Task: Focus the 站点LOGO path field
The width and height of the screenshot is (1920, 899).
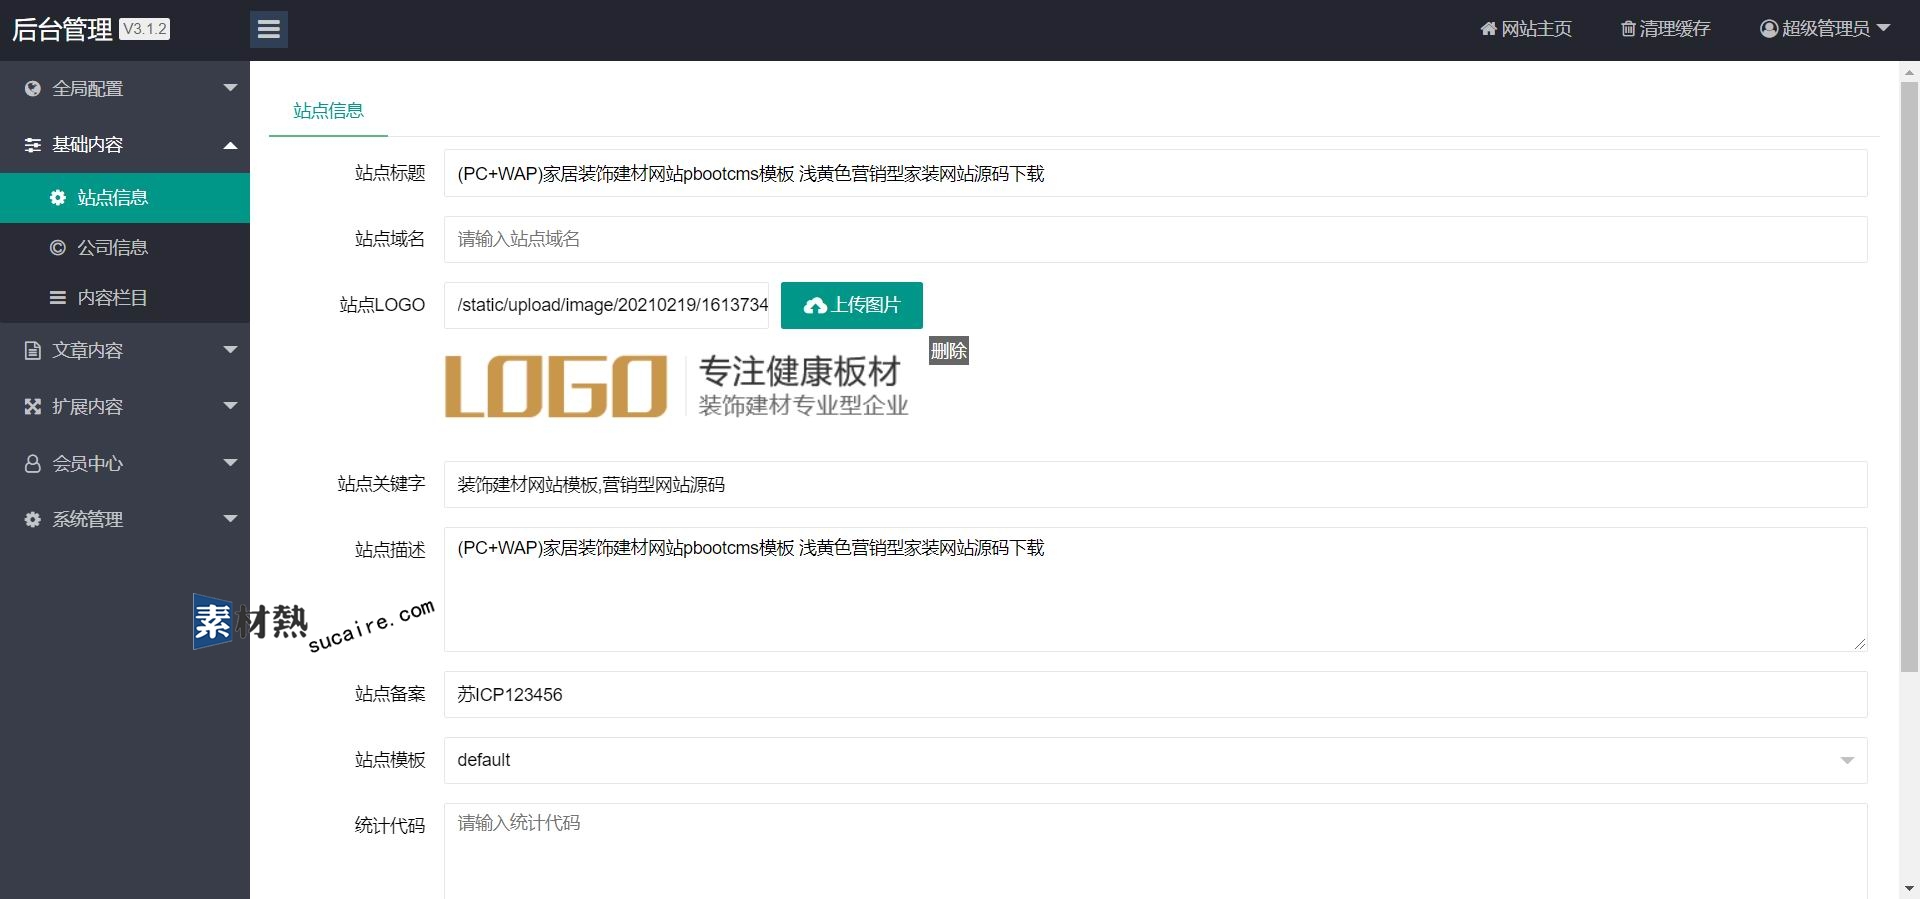Action: (x=607, y=305)
